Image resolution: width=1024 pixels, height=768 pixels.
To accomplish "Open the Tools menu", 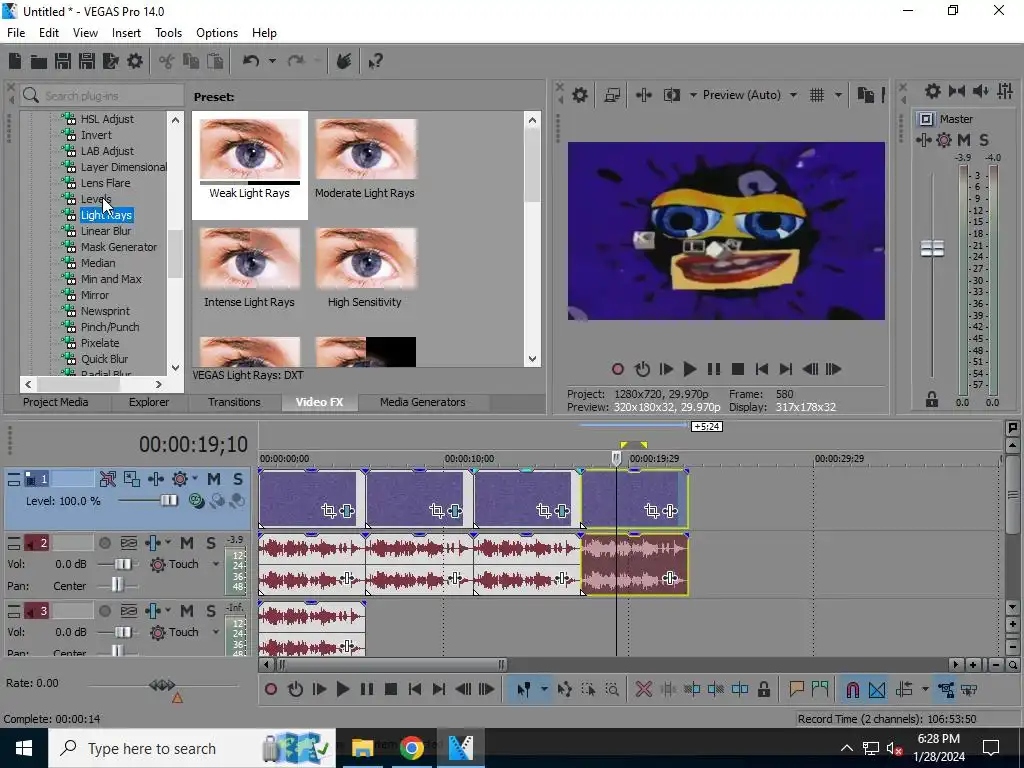I will click(168, 33).
